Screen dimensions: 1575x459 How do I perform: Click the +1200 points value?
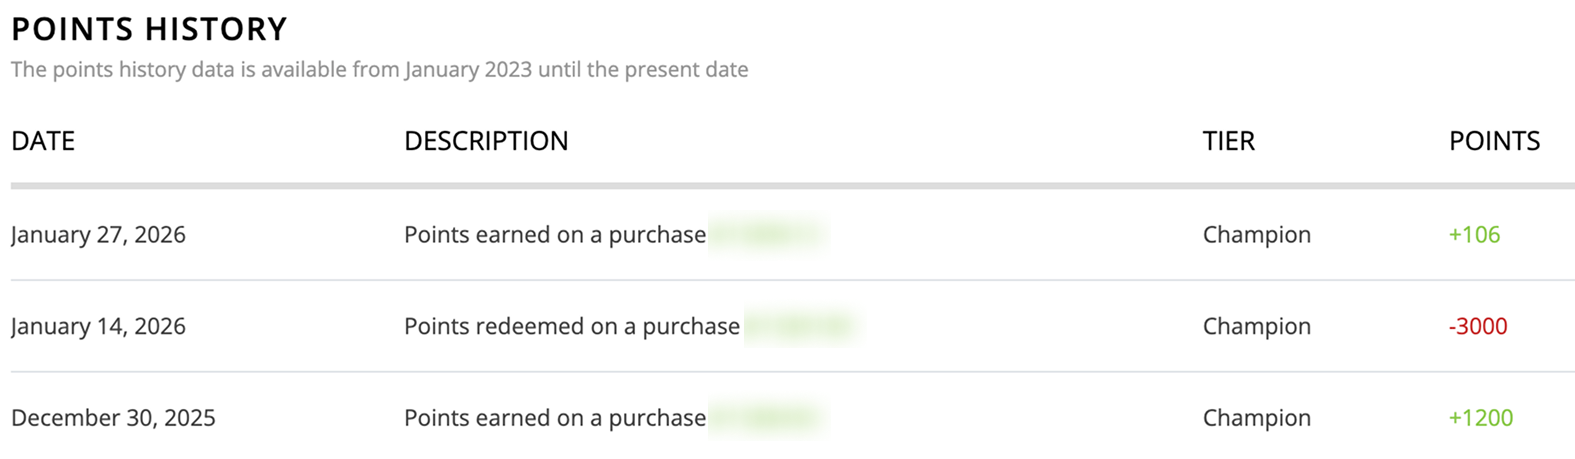tap(1480, 418)
